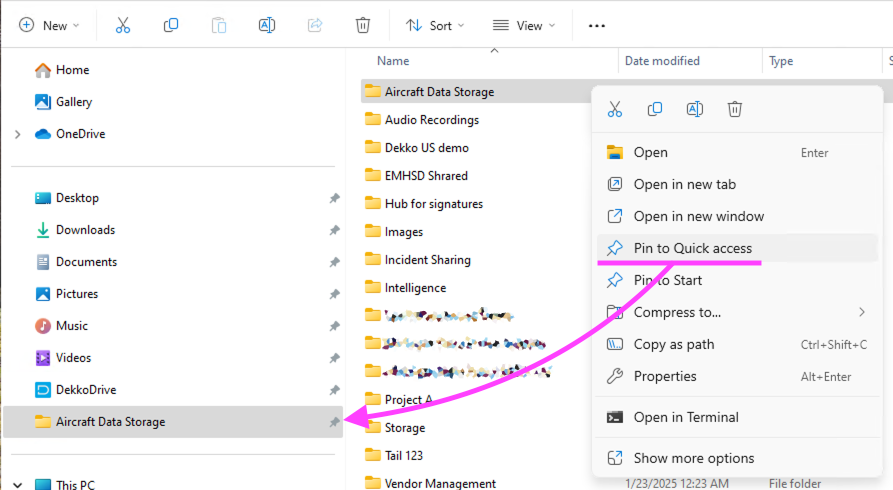Click the Delete trash icon in the toolbar

[363, 26]
